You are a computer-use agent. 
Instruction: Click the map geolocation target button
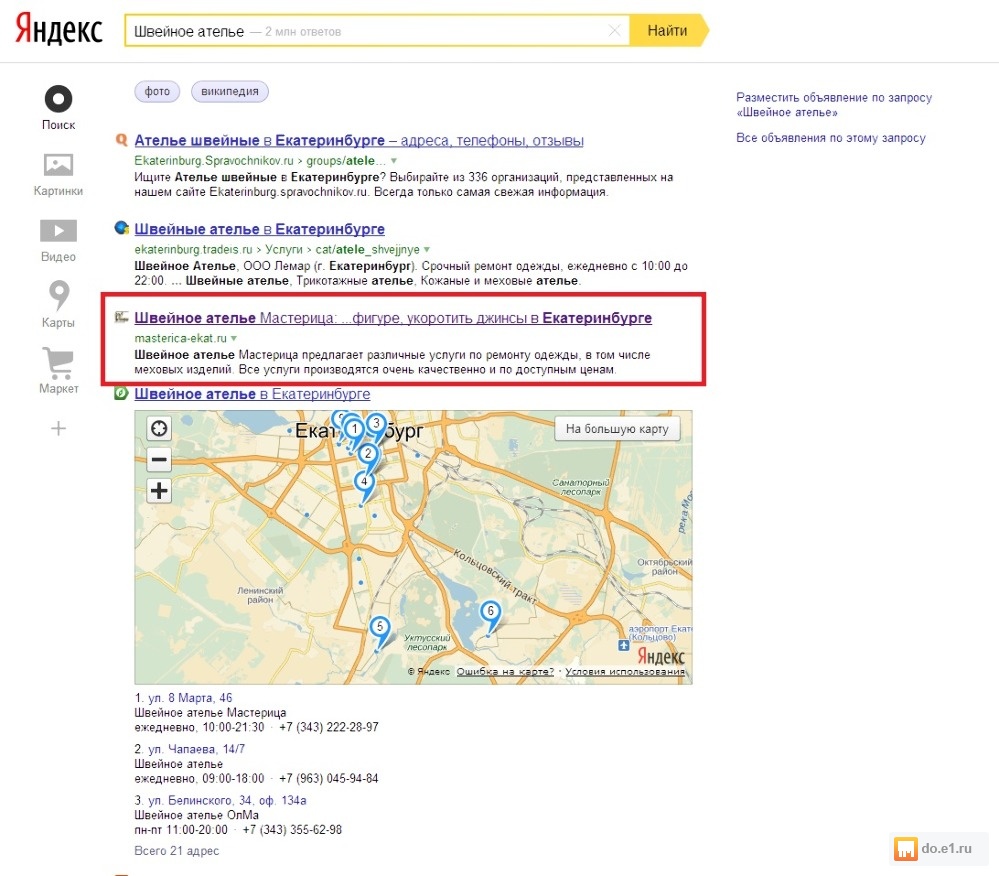point(159,428)
